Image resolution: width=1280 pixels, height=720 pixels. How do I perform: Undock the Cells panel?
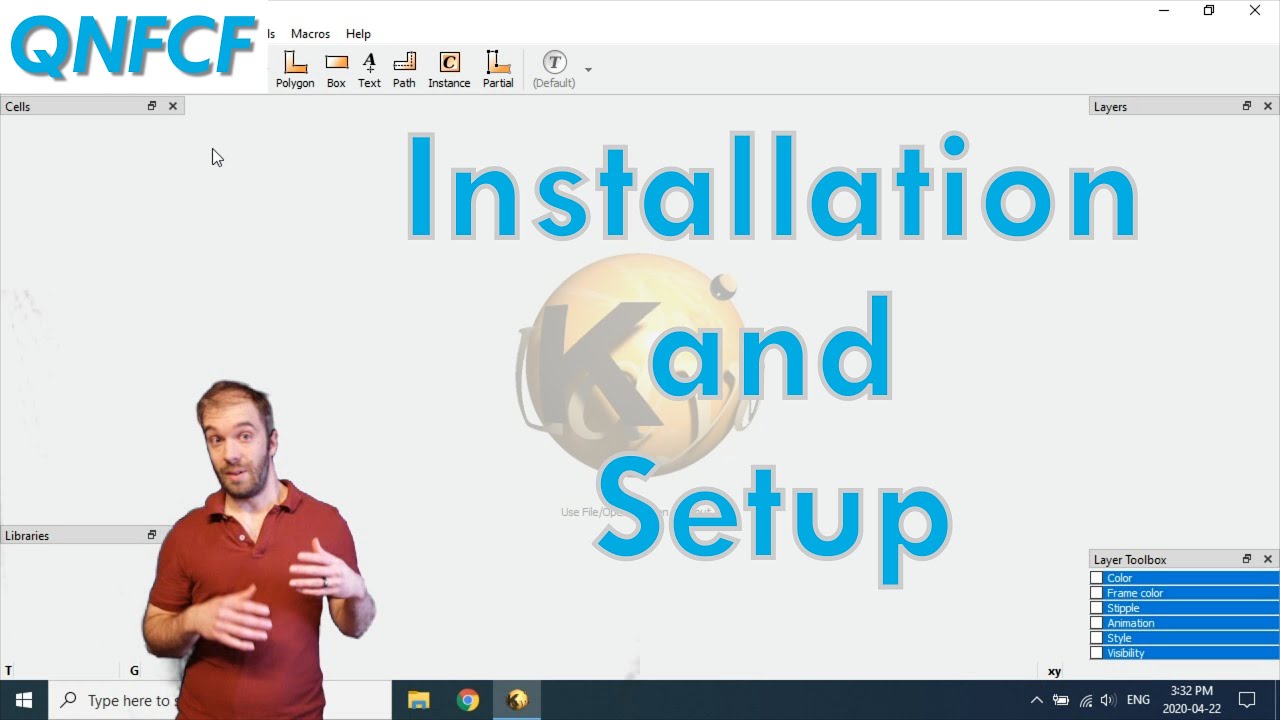152,106
